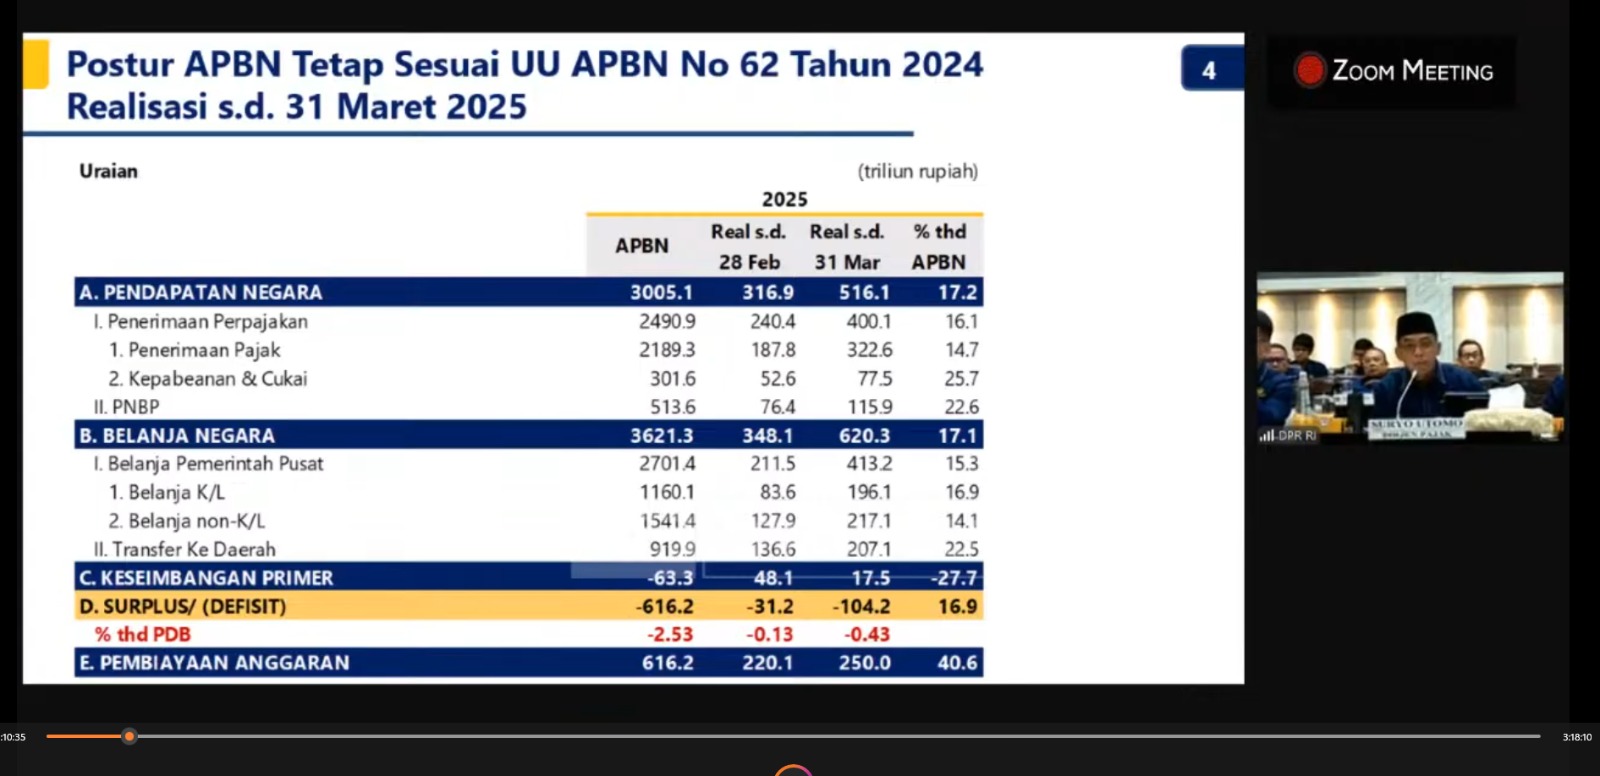Click the slide number 4 badge

pyautogui.click(x=1210, y=70)
